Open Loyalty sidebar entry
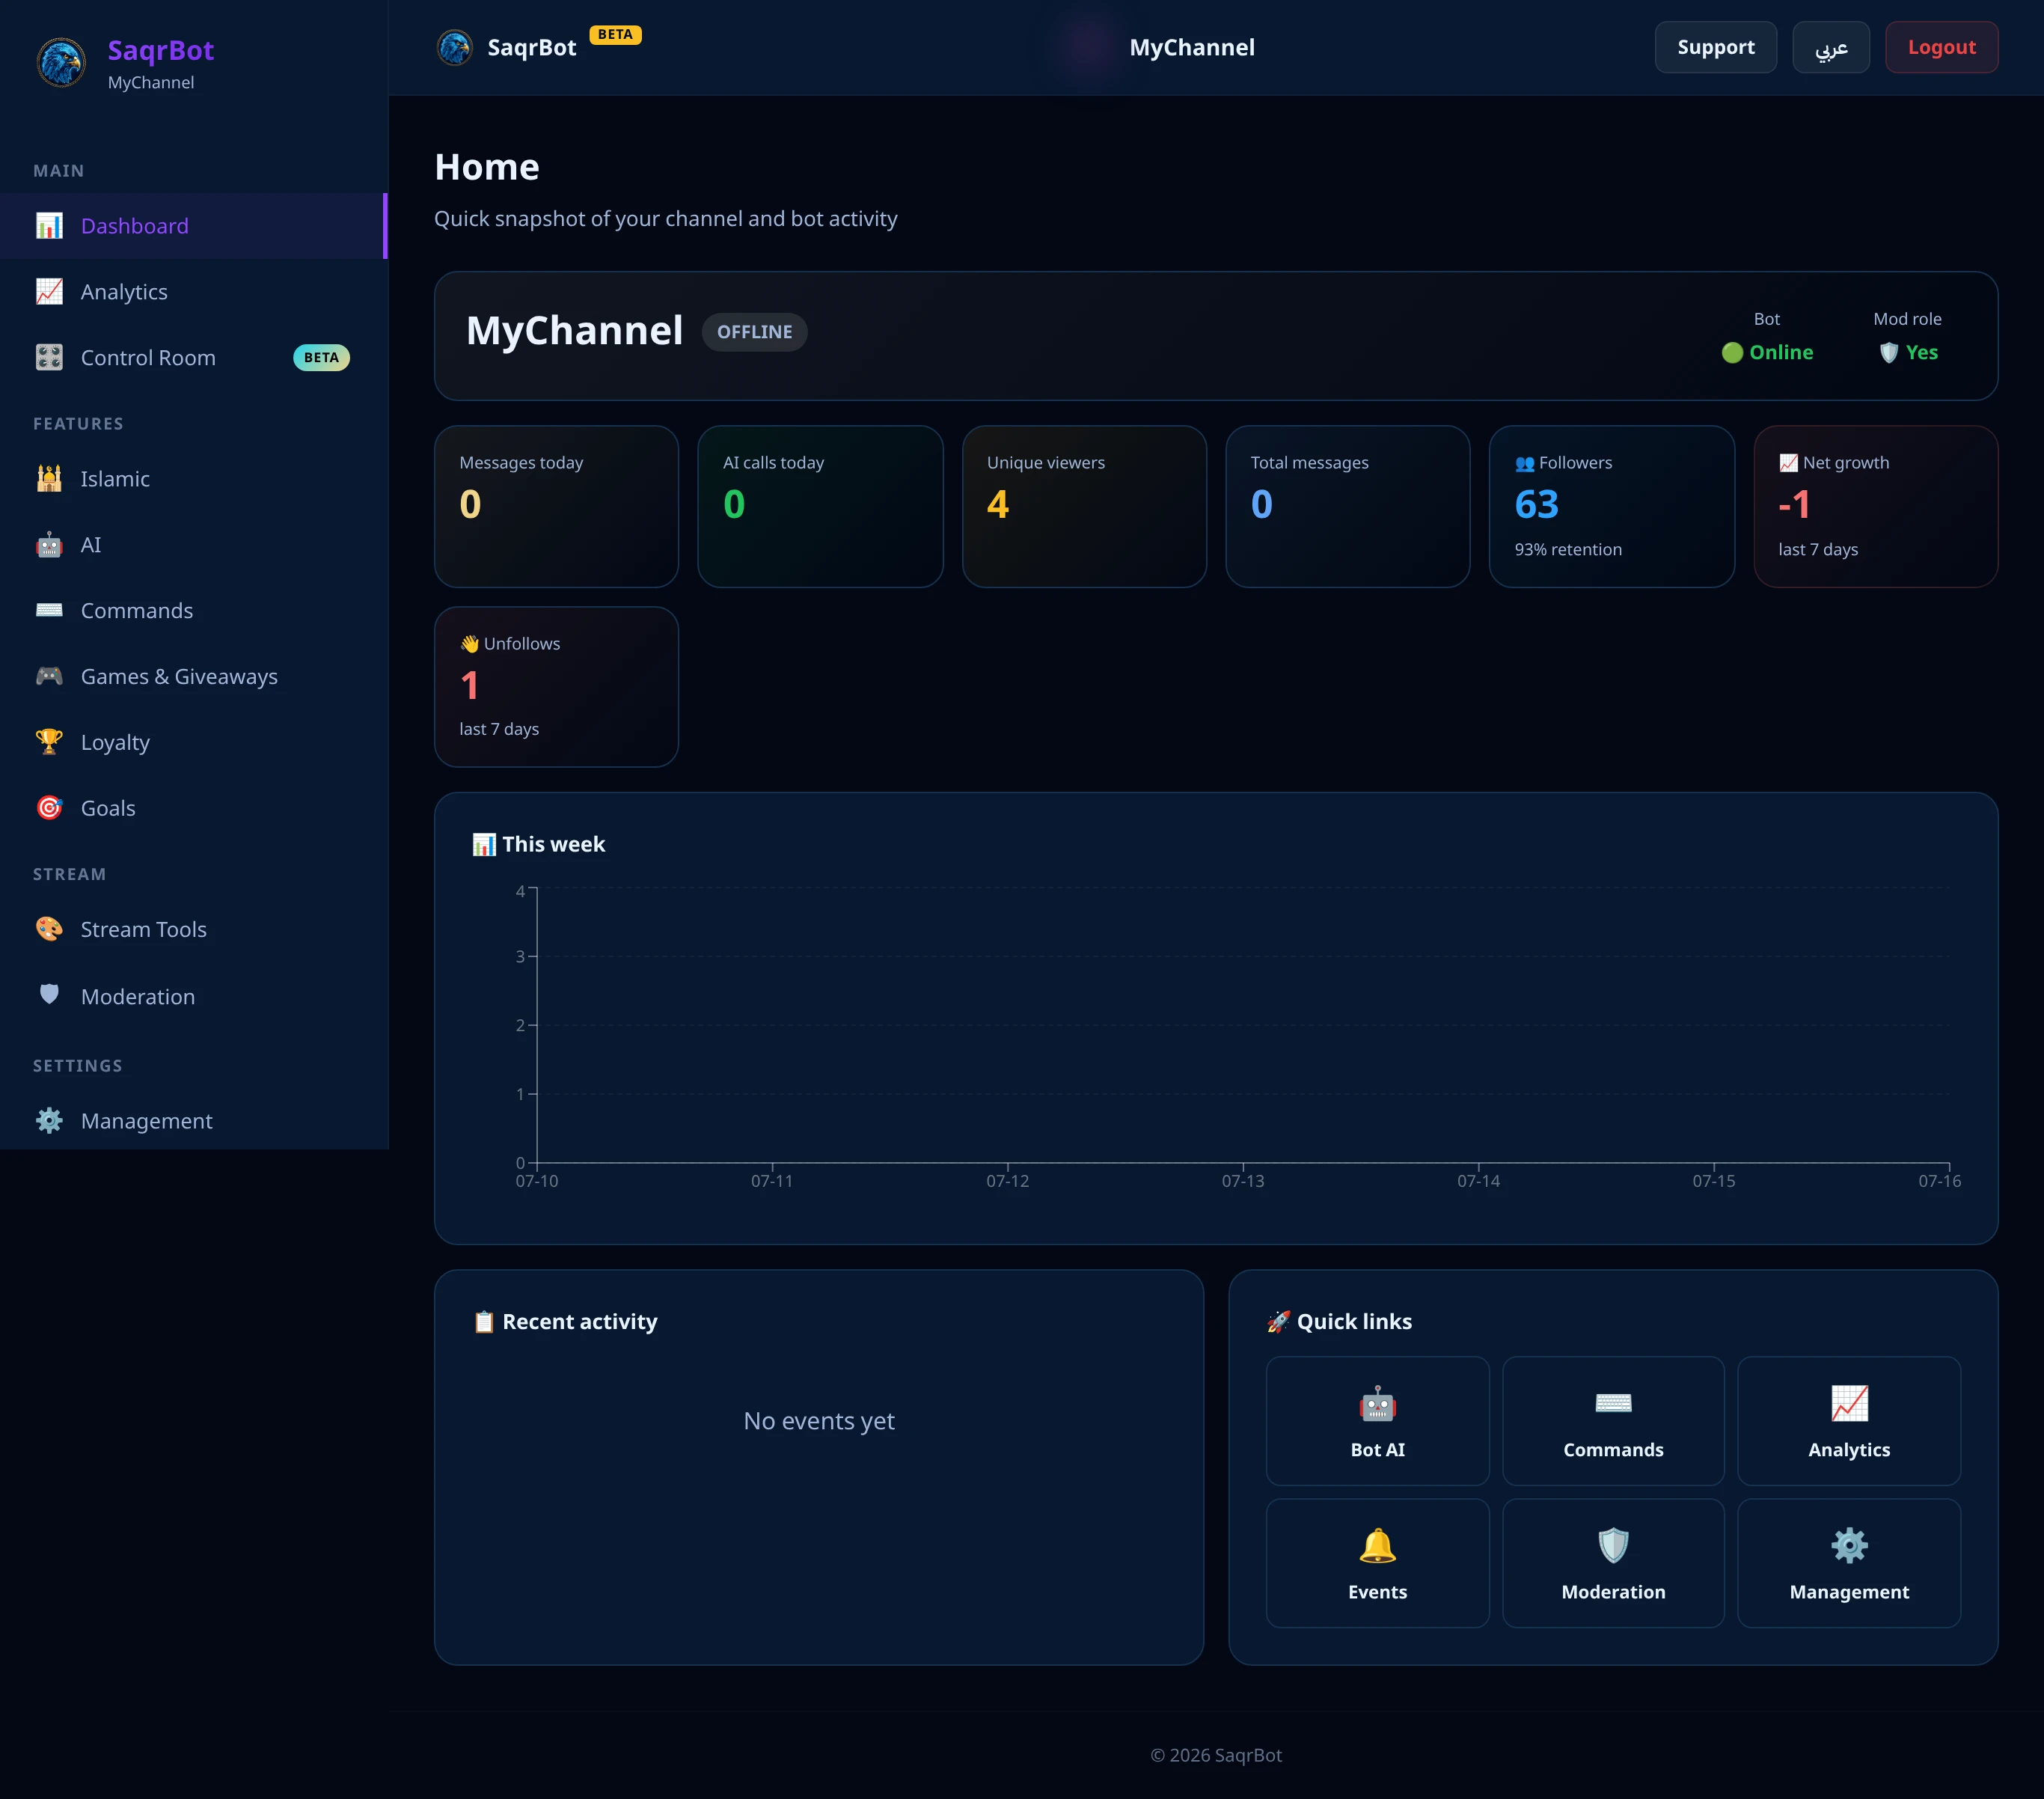The width and height of the screenshot is (2044, 1799). pos(194,742)
